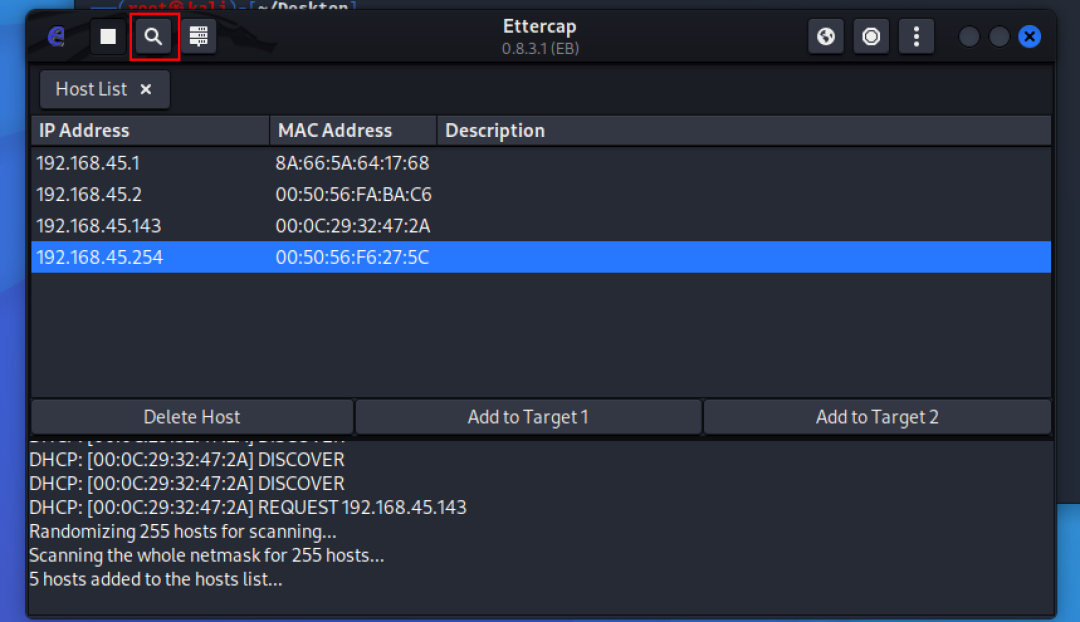Sort hosts by MAC Address column
The height and width of the screenshot is (622, 1080).
pyautogui.click(x=353, y=130)
